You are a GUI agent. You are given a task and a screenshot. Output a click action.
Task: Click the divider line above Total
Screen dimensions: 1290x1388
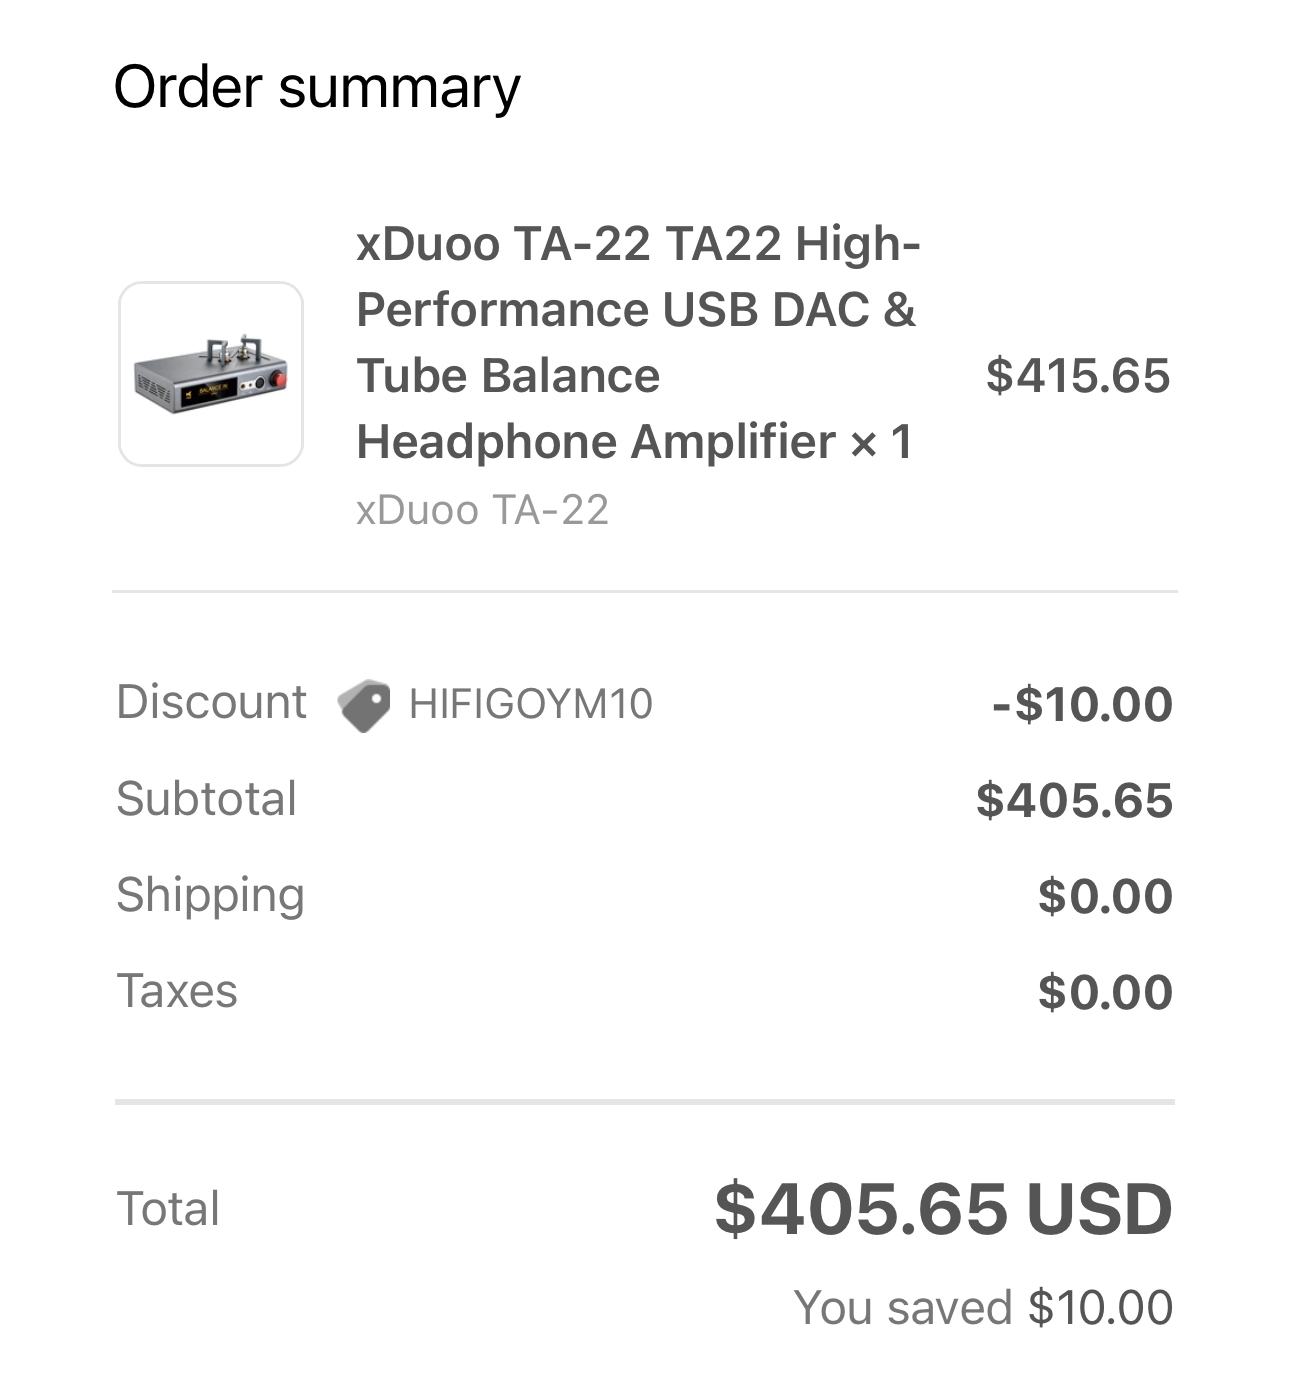644,1102
